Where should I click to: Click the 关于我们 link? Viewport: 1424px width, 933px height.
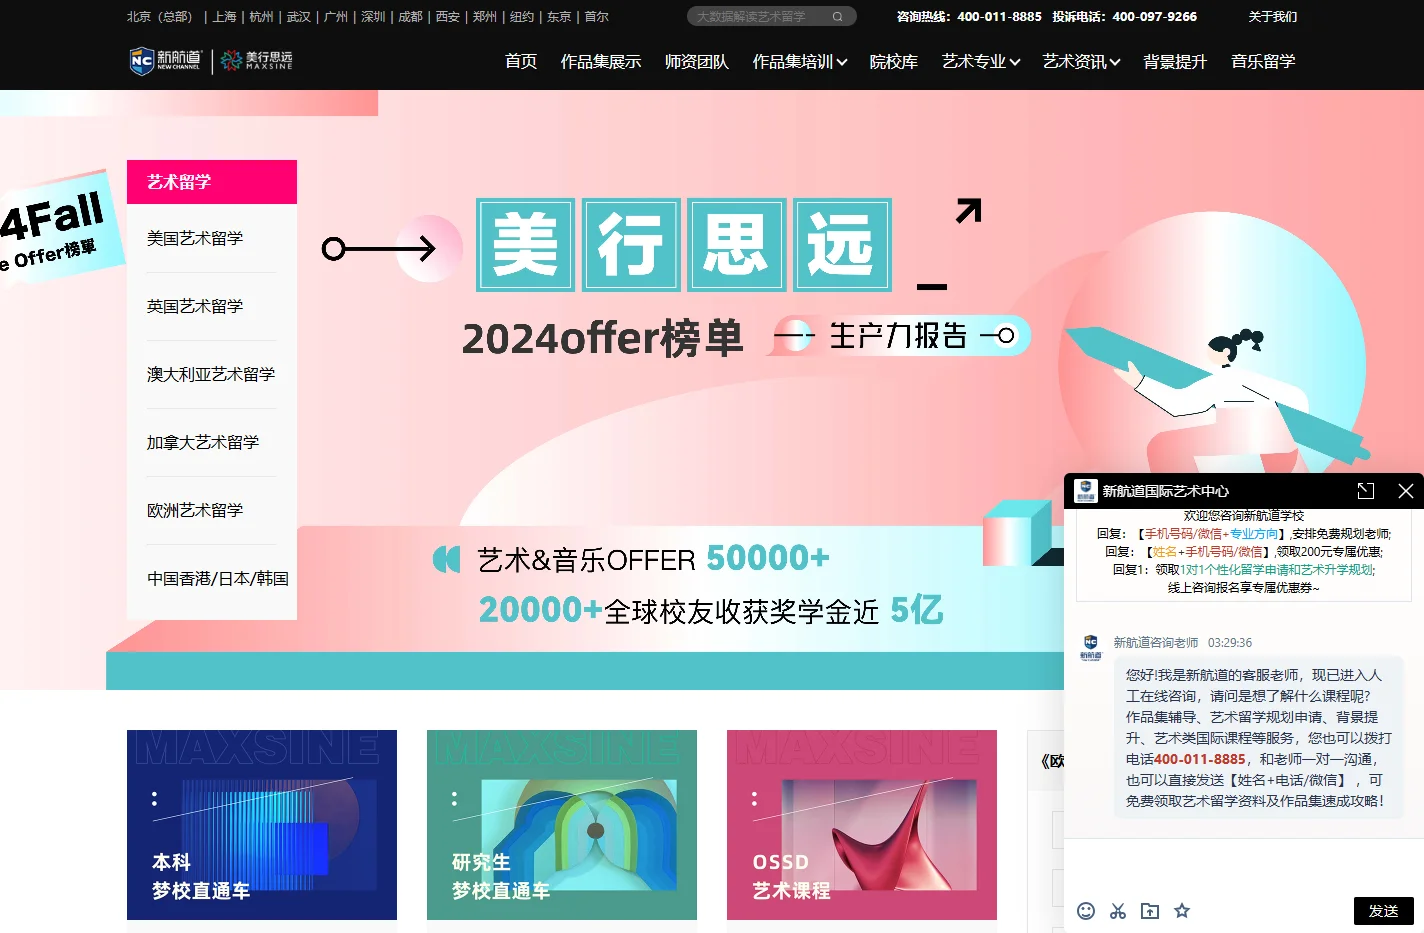tap(1273, 17)
